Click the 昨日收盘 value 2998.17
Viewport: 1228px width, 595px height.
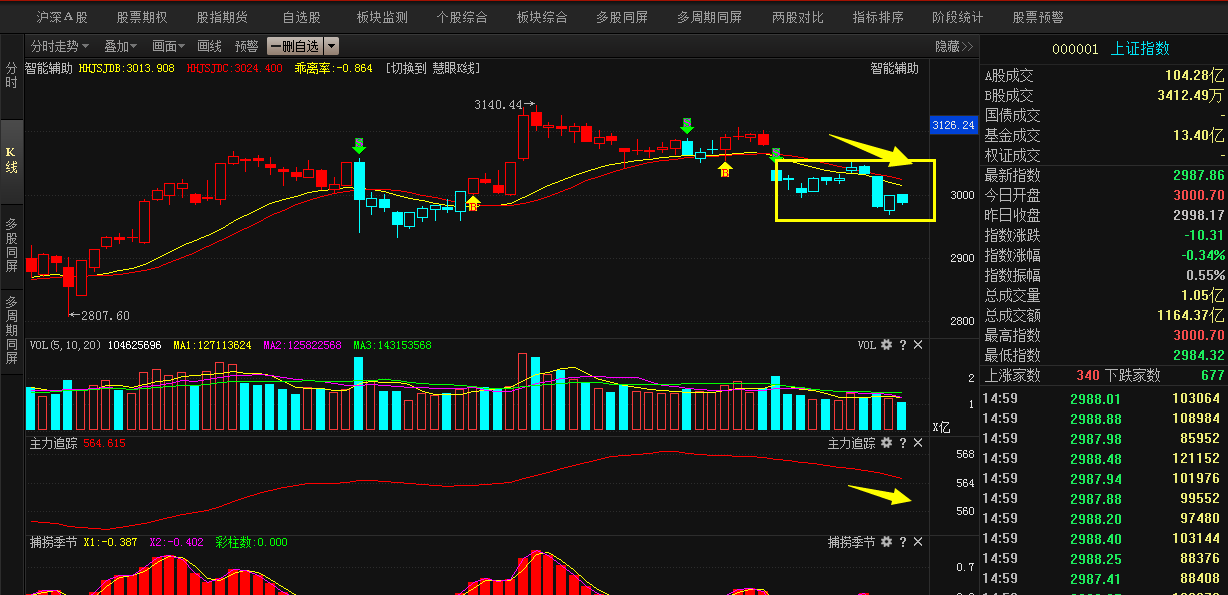click(x=1198, y=215)
